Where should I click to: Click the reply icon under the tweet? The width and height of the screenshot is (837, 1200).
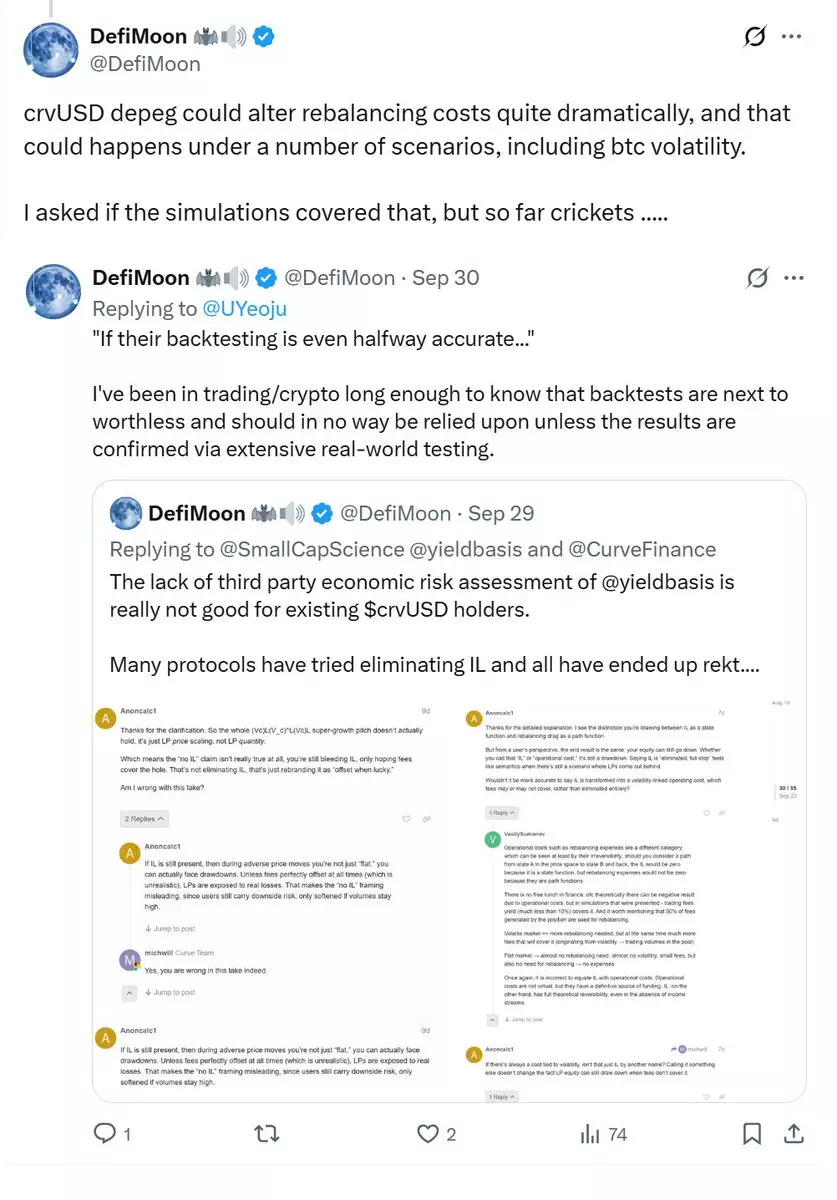click(x=104, y=1133)
